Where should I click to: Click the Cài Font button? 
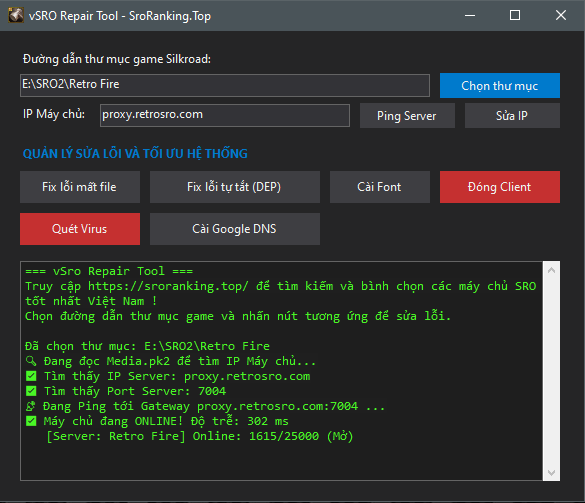pos(380,187)
